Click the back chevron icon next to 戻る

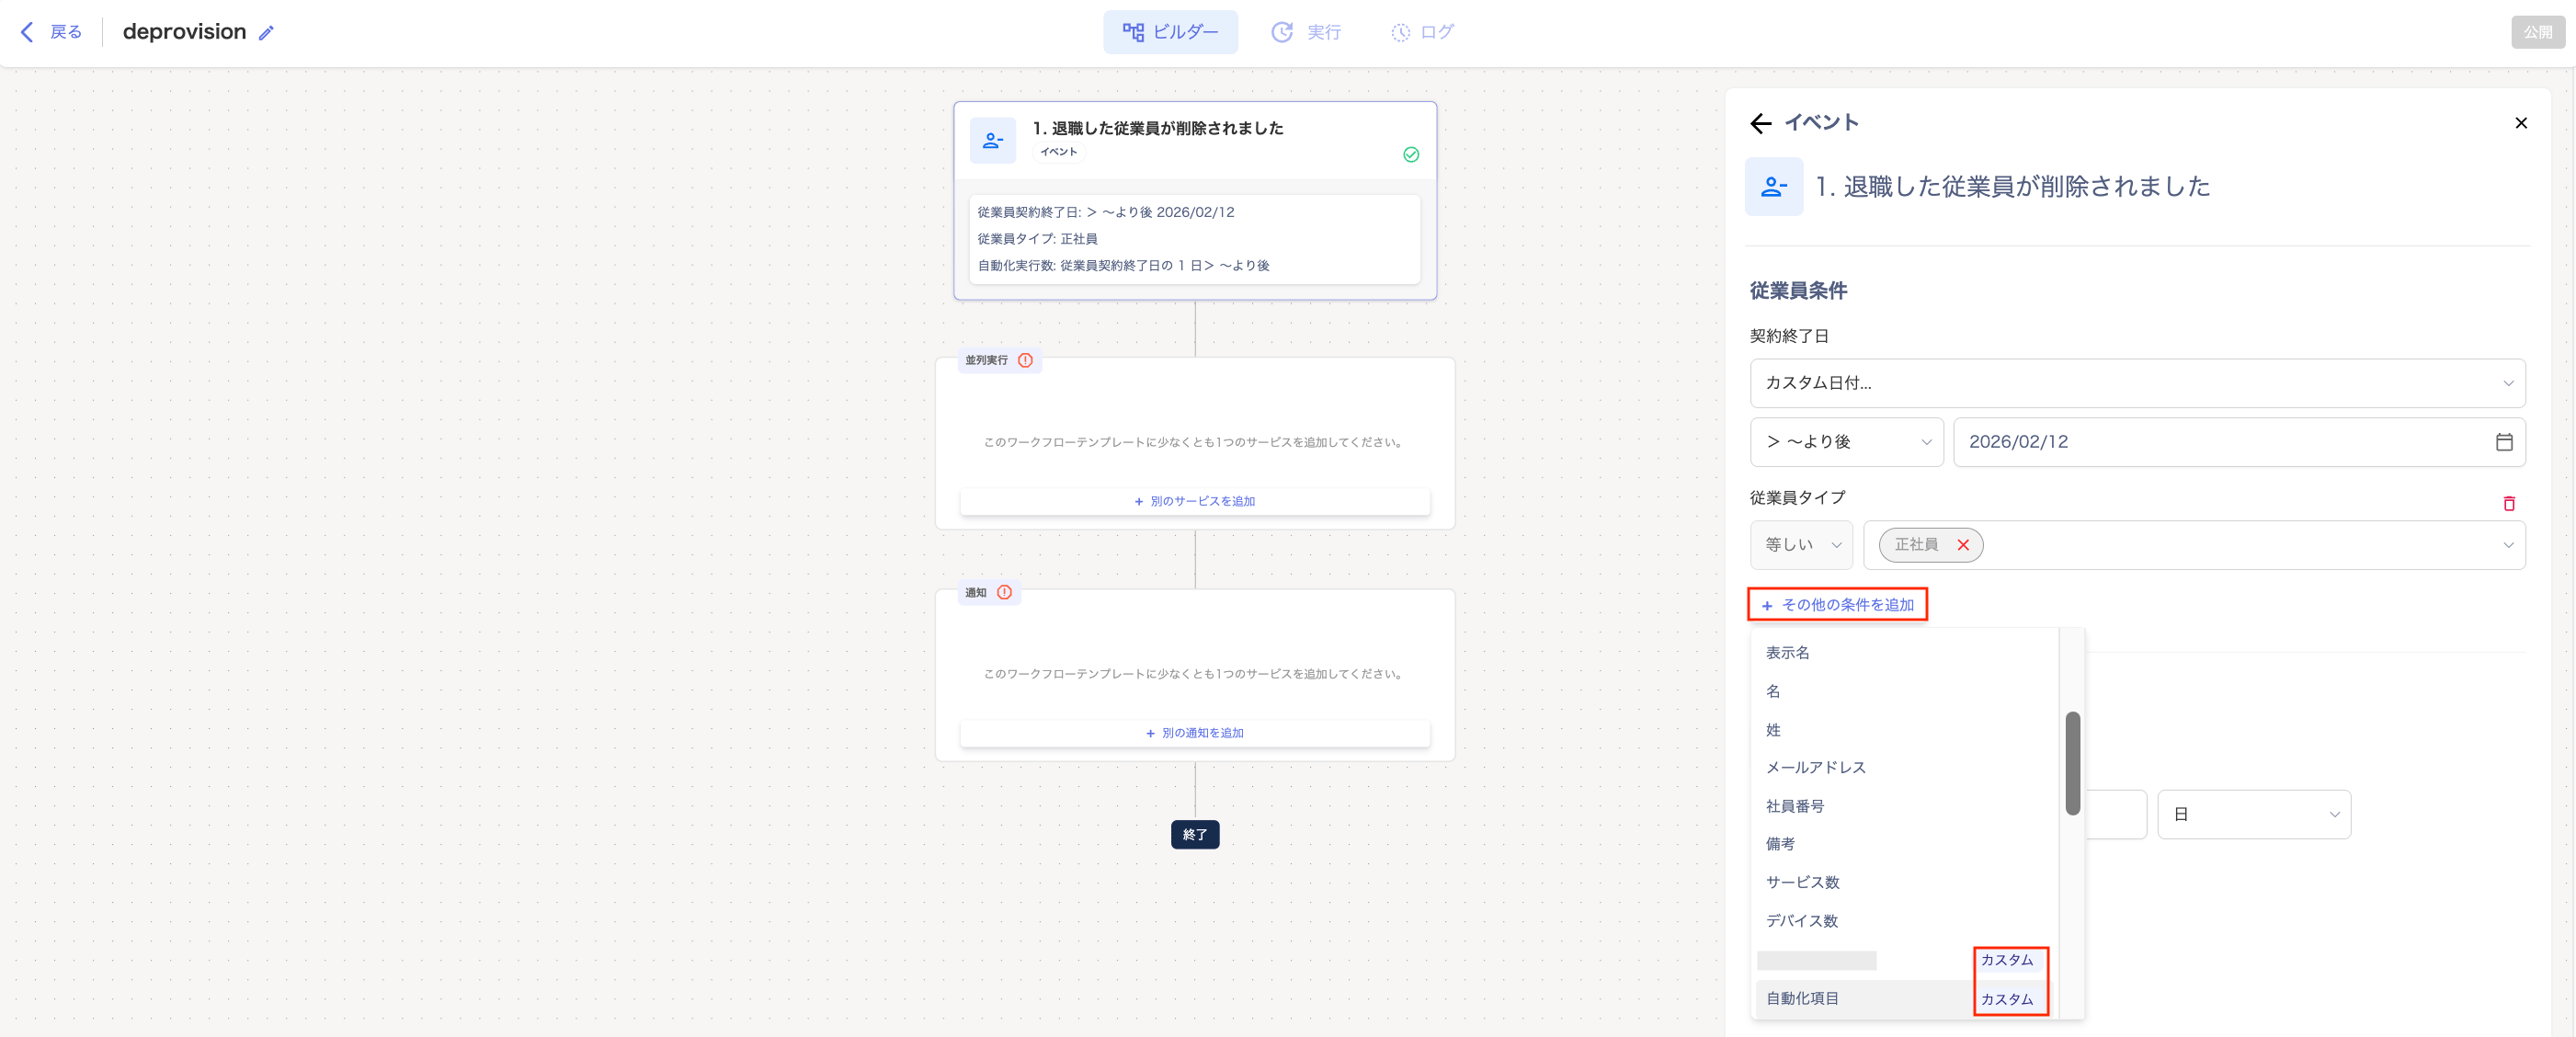click(27, 32)
